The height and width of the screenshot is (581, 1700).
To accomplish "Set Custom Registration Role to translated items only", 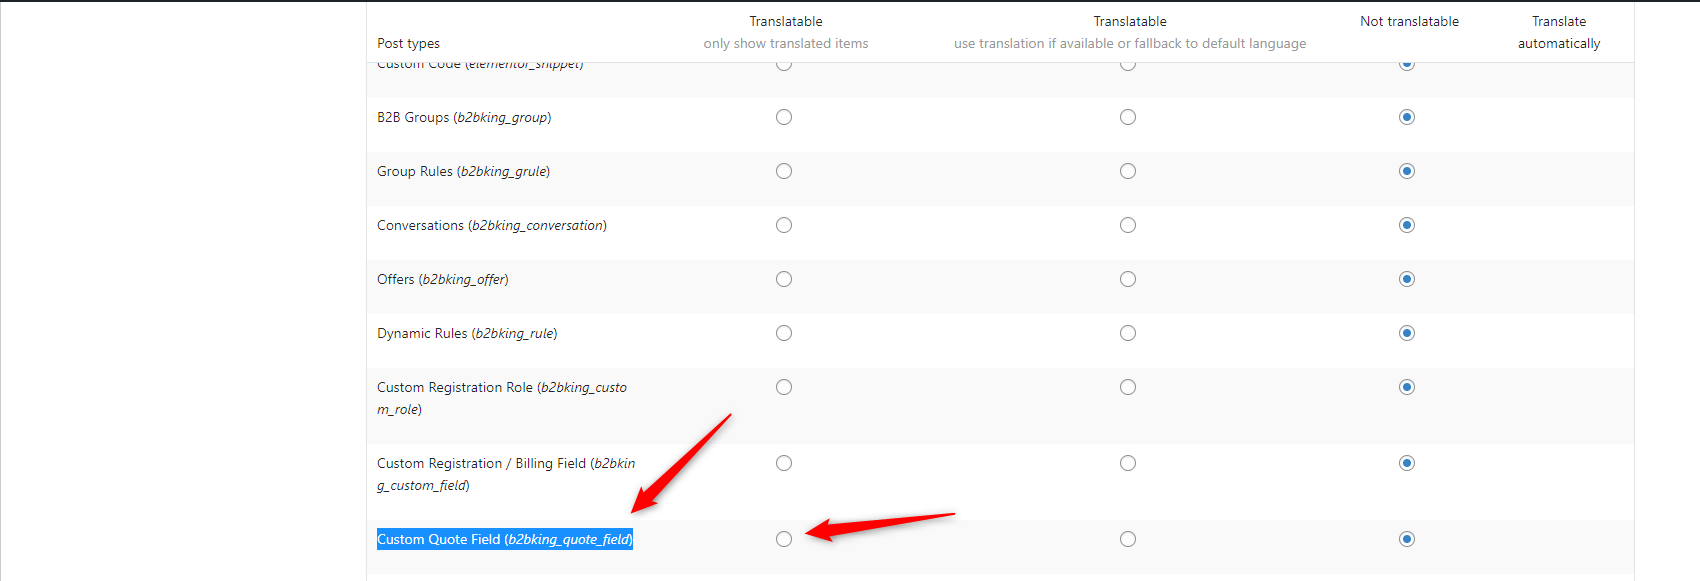I will point(784,387).
